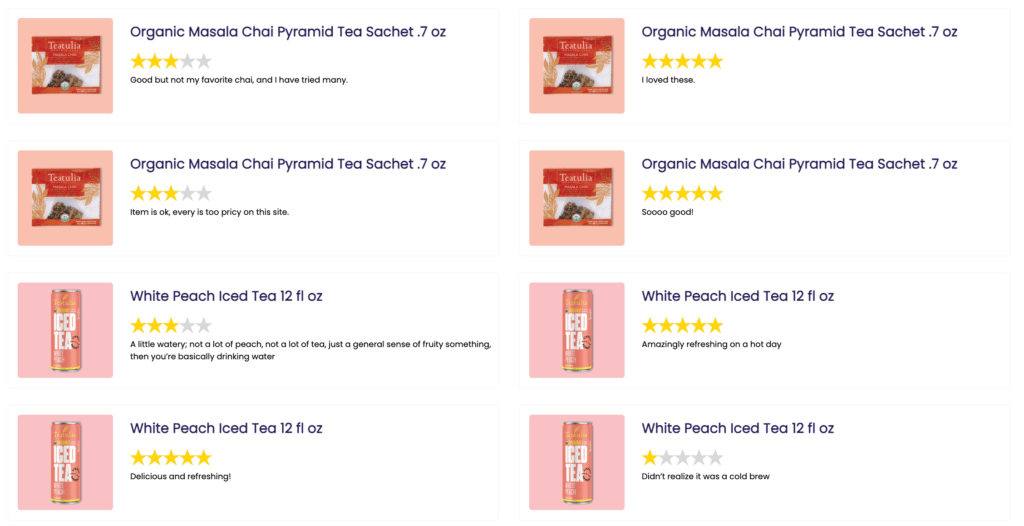
Task: Click the chai sachet image beside "Soooo good!"
Action: pyautogui.click(x=577, y=198)
